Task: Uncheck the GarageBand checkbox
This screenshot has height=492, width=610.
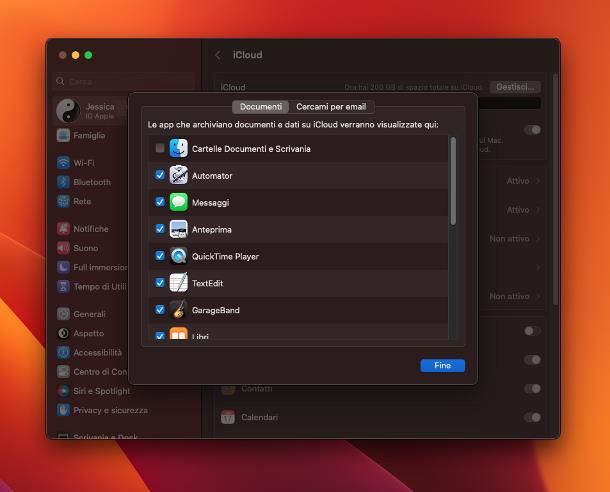Action: pyautogui.click(x=160, y=310)
